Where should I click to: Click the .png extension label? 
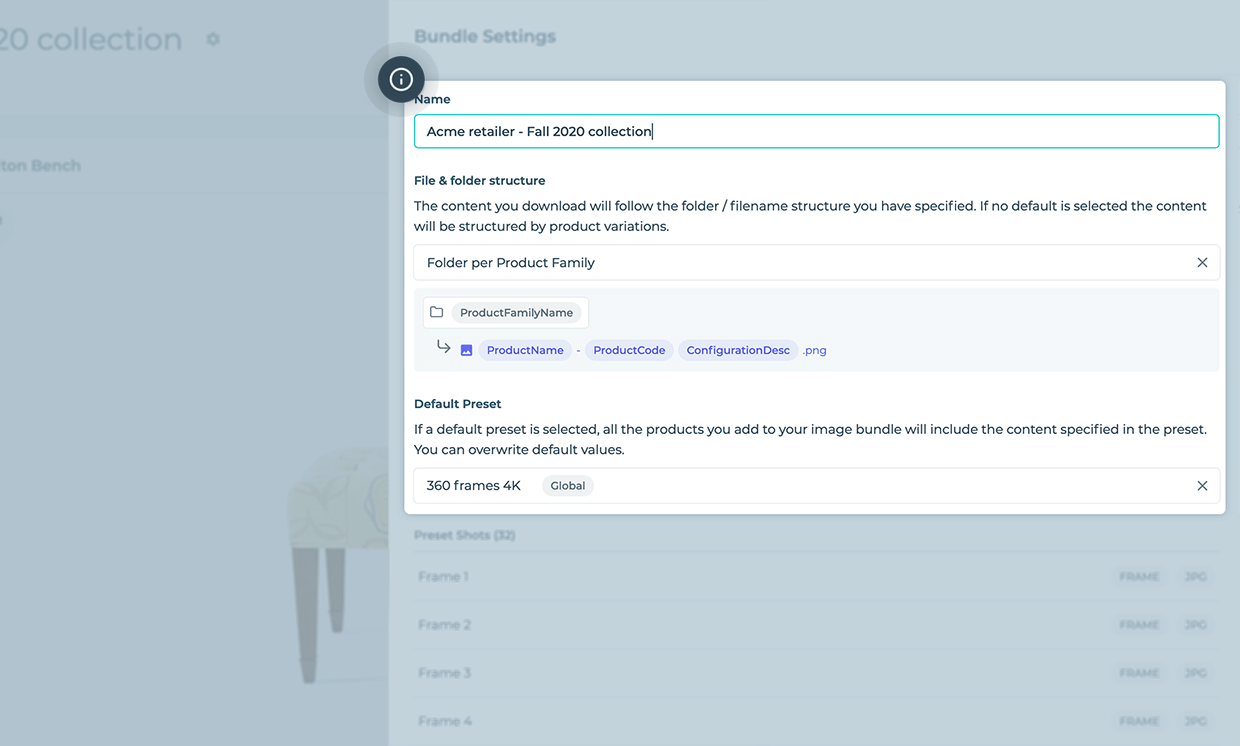[814, 350]
